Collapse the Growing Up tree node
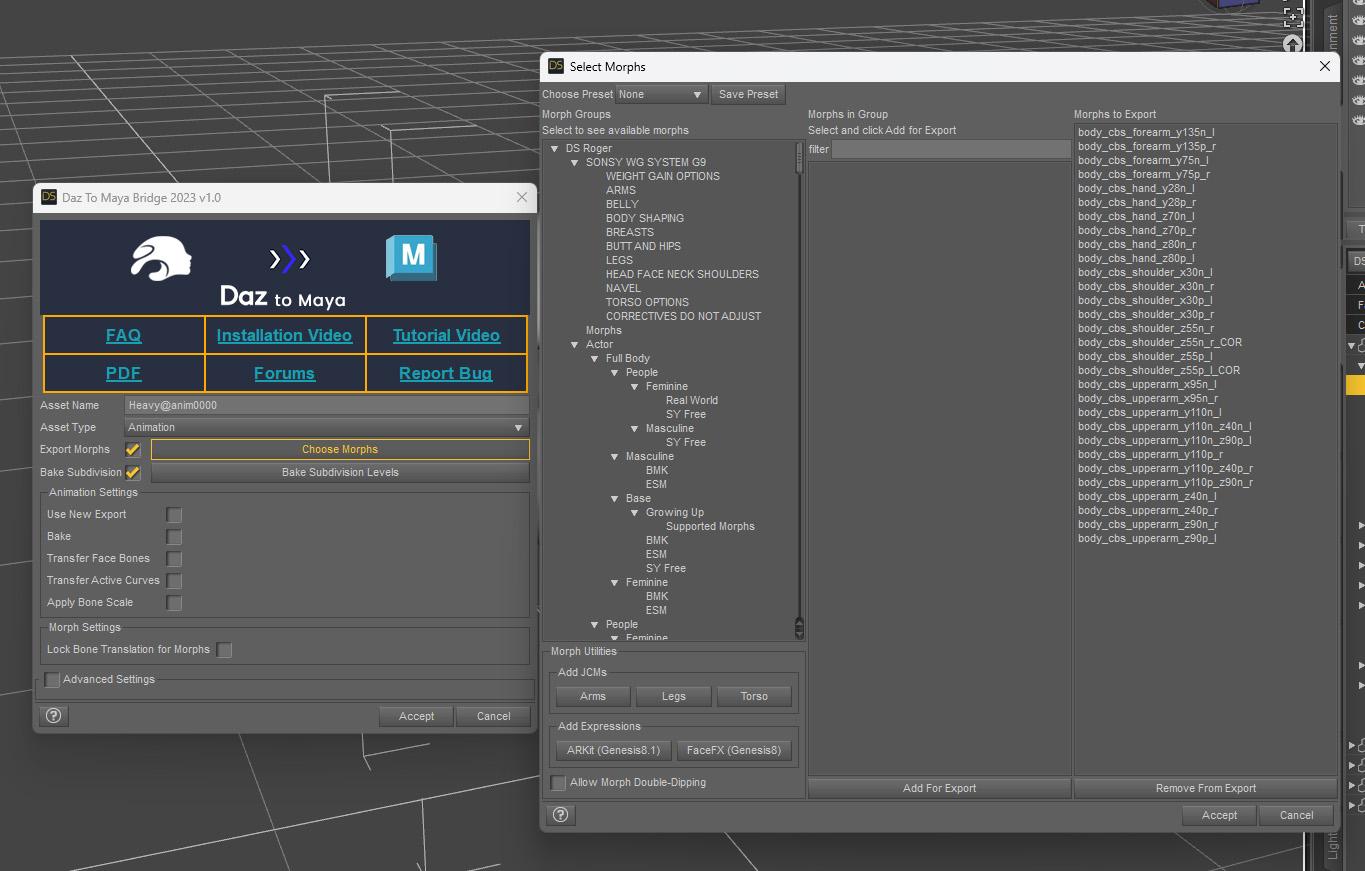 pos(635,513)
